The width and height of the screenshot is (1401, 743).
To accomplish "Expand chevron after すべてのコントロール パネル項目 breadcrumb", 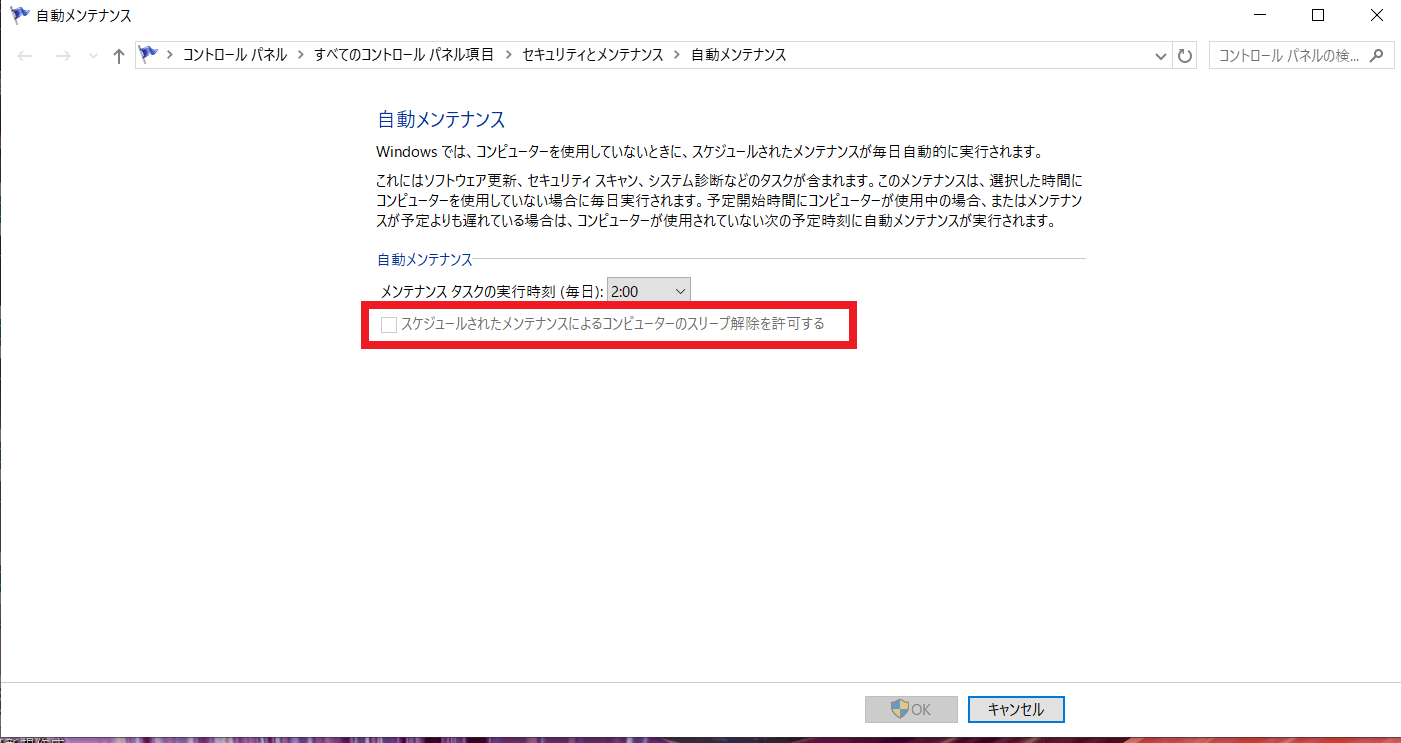I will tap(508, 55).
